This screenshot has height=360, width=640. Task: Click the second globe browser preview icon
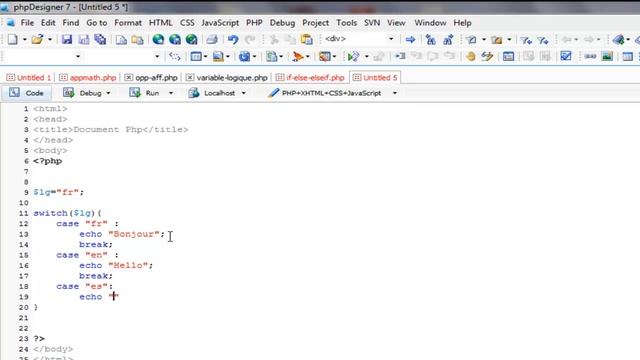175,39
